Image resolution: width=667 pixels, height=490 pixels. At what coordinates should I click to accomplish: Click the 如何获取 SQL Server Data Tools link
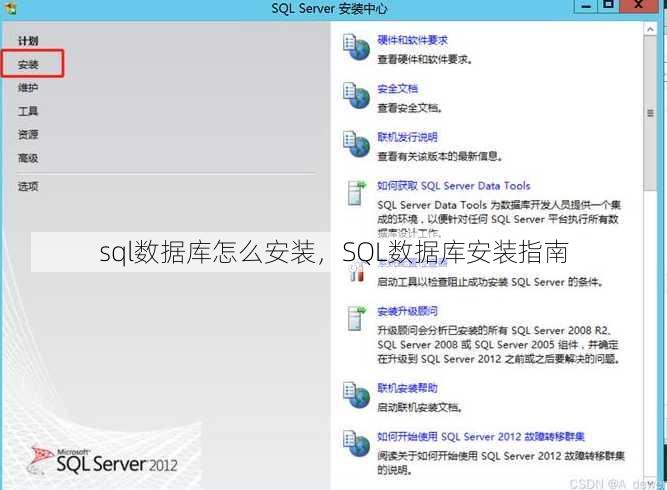[453, 186]
